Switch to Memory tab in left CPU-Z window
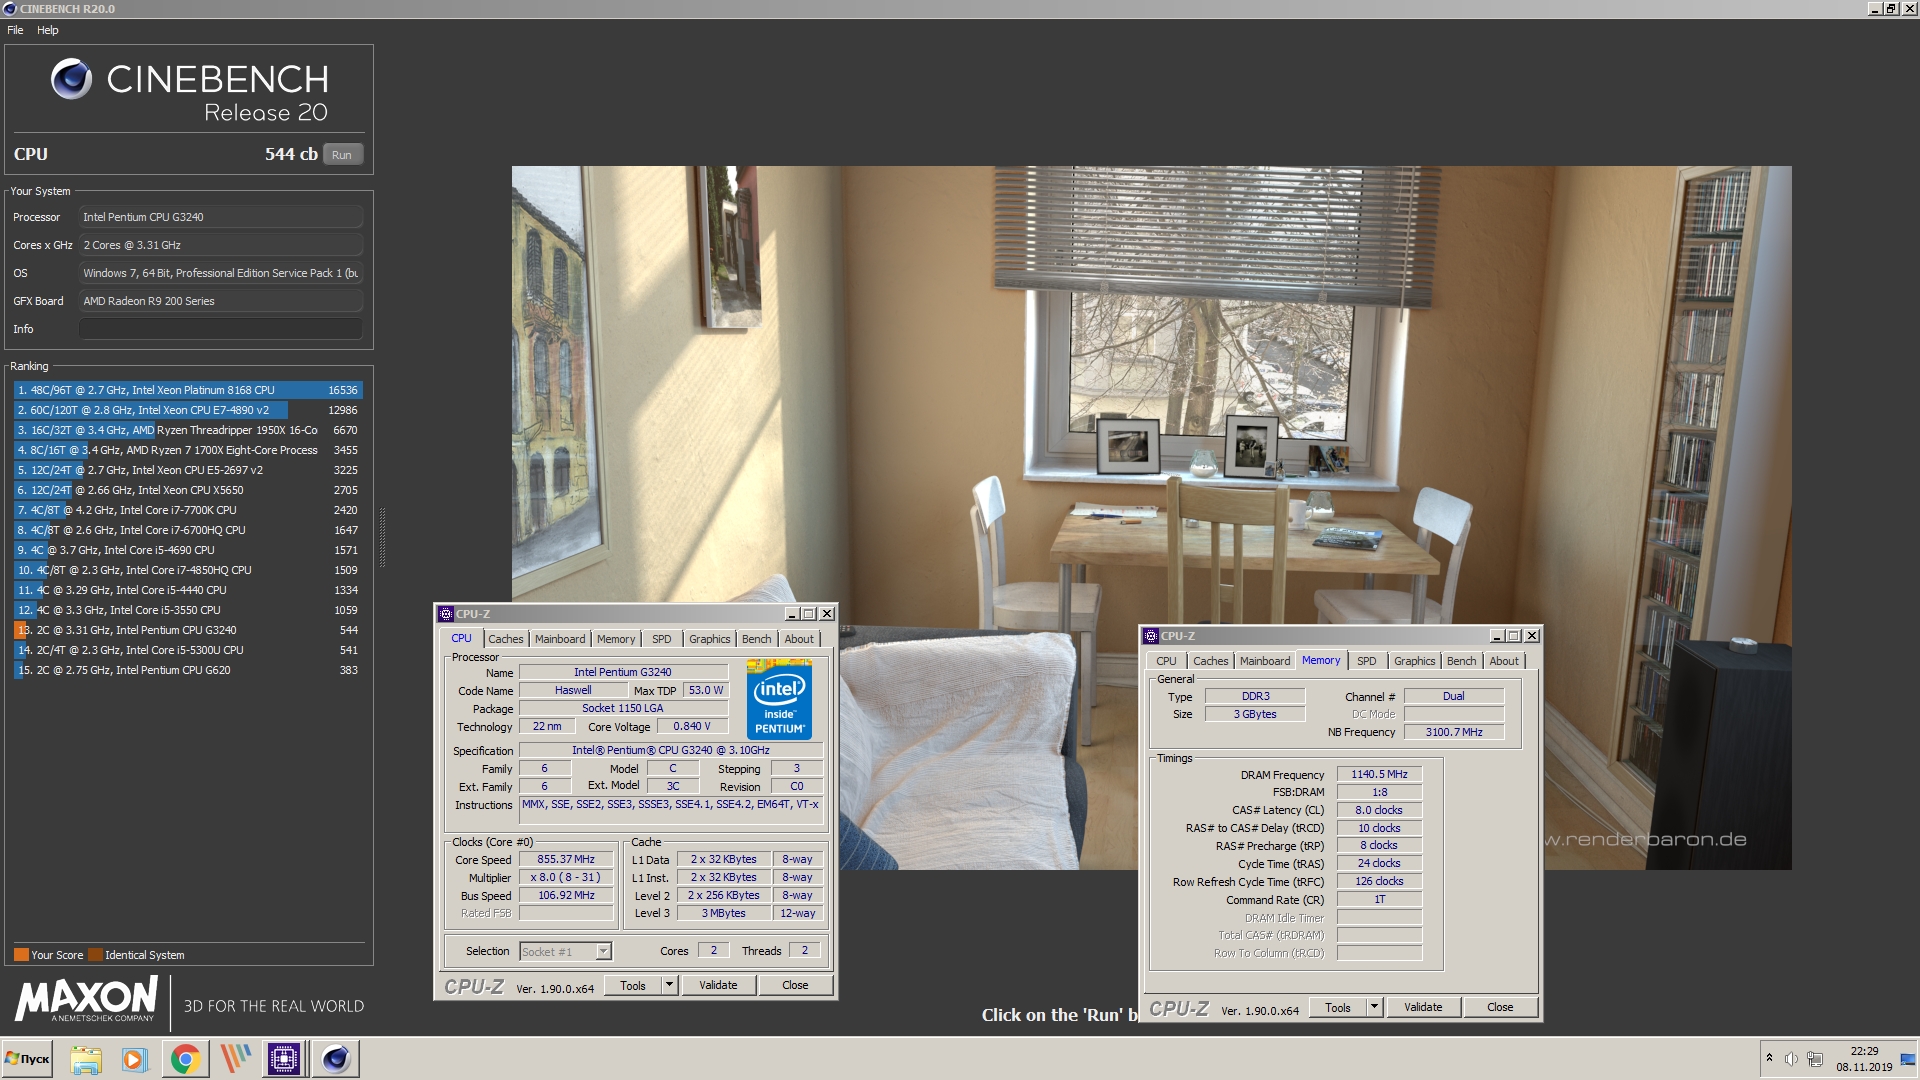The image size is (1920, 1080). pyautogui.click(x=616, y=639)
